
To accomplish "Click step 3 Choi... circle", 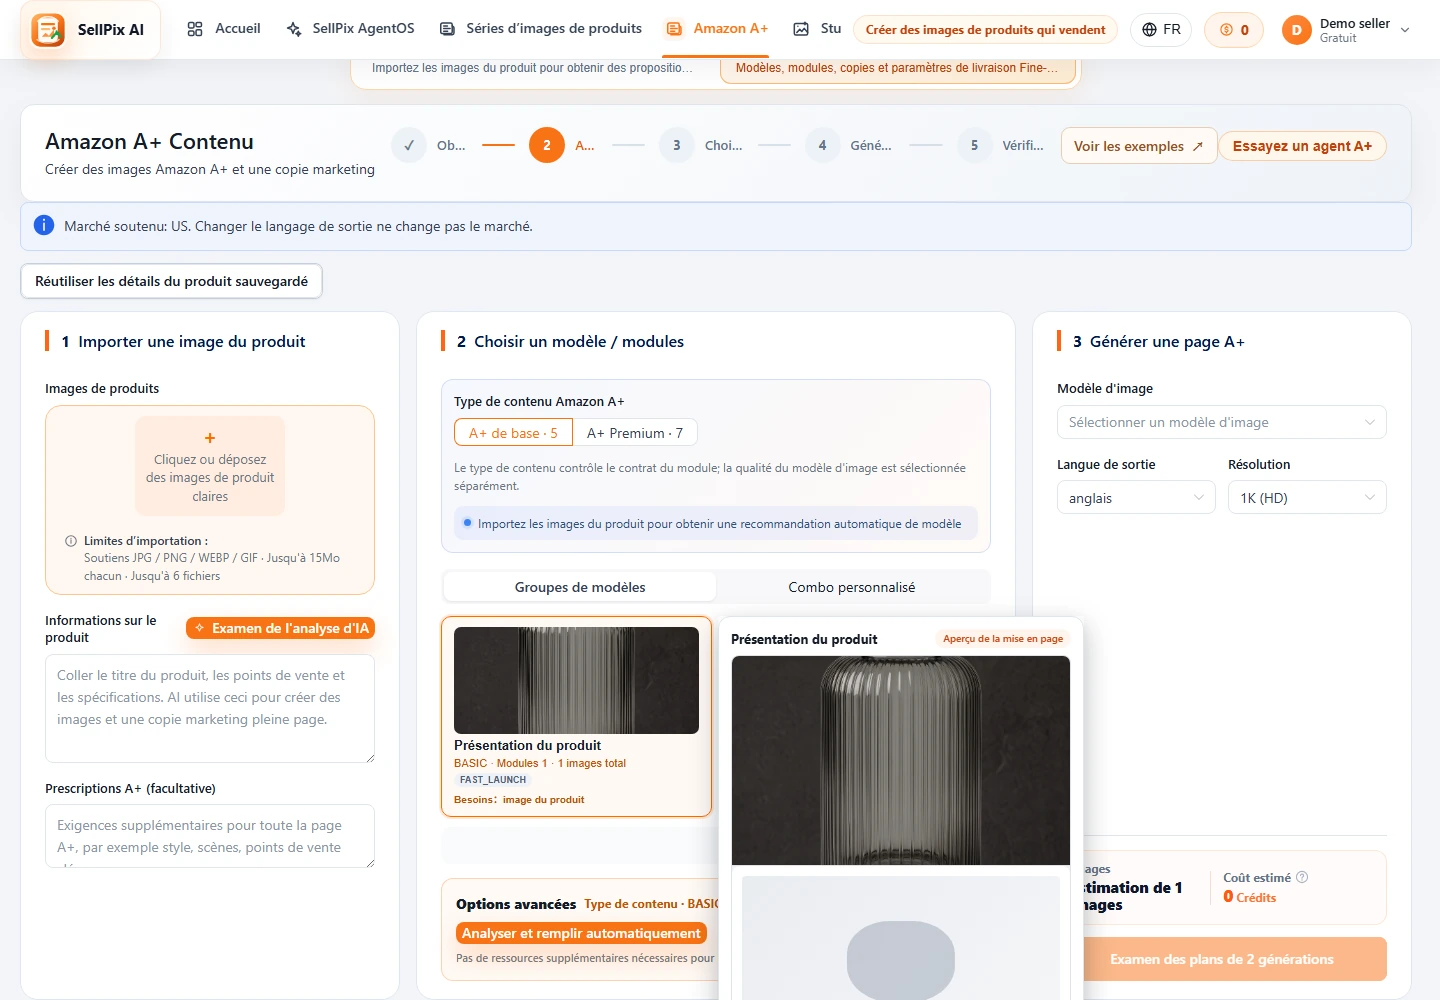I will click(677, 145).
